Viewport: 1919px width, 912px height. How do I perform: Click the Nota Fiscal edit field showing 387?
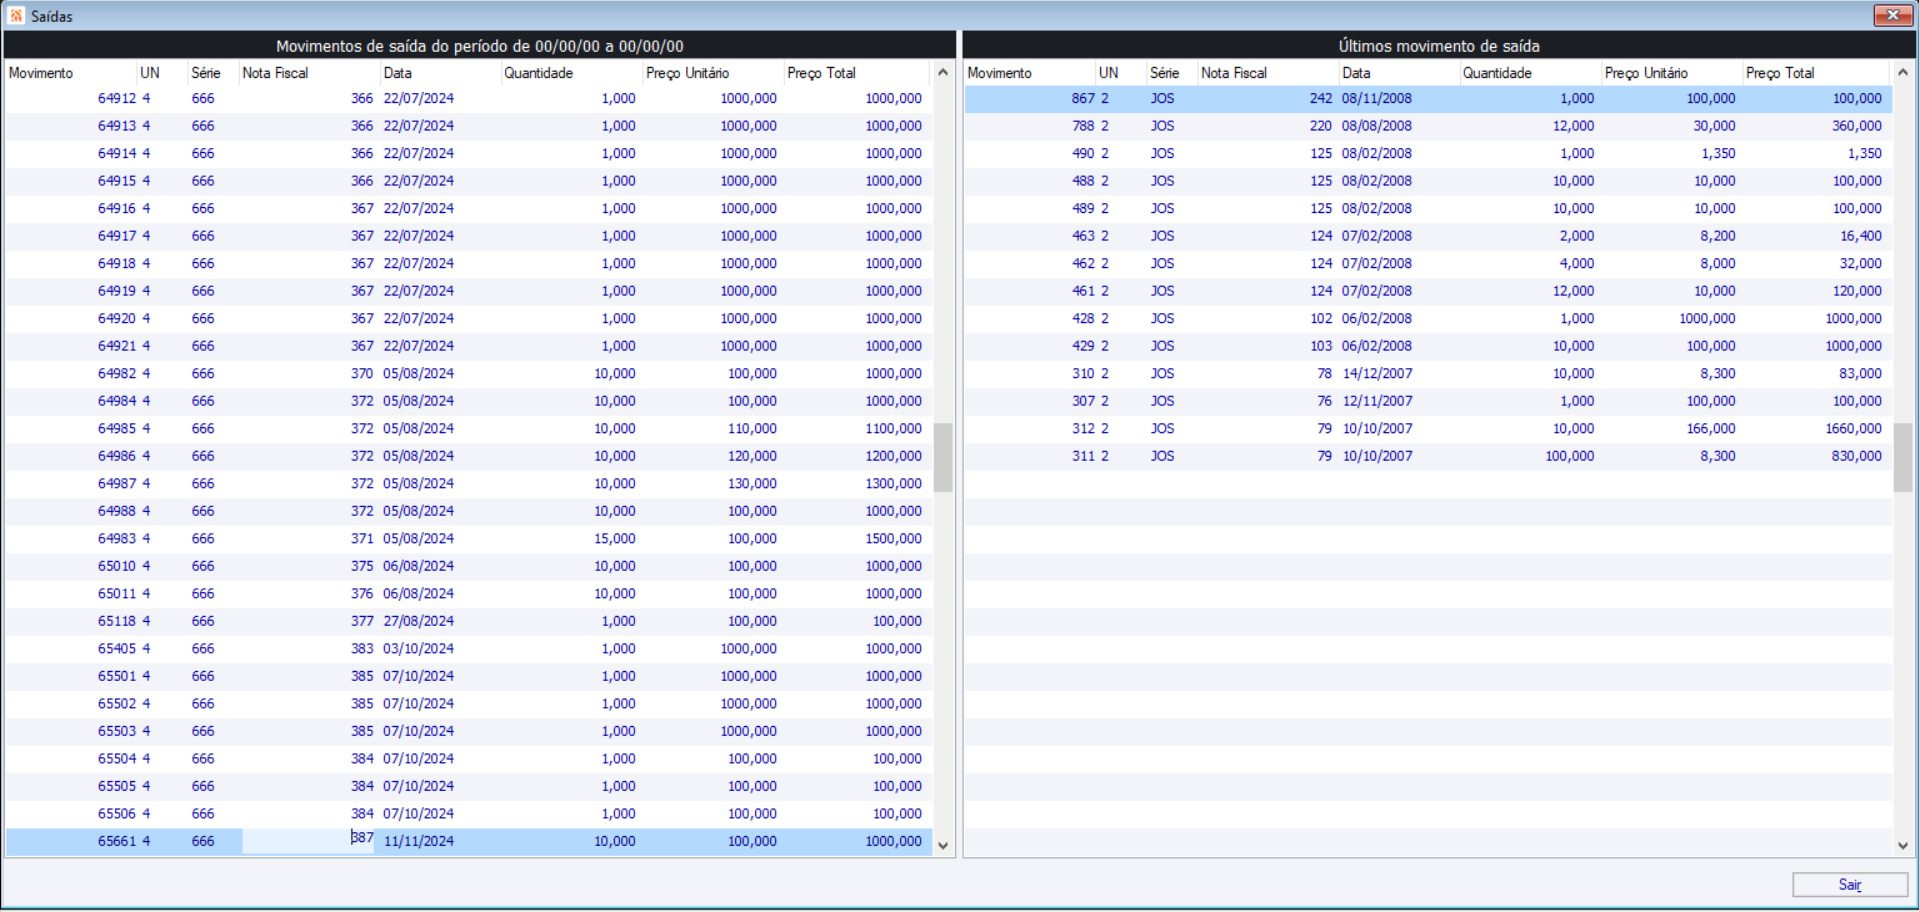tap(309, 841)
